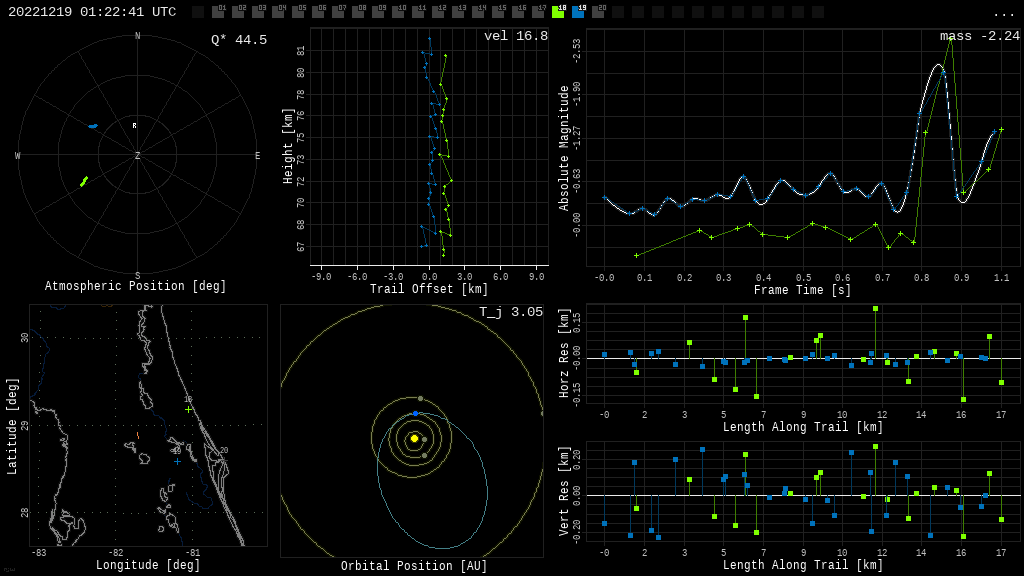Select the blue meteor streak in polar plot
This screenshot has width=1024, height=576.
[93, 126]
